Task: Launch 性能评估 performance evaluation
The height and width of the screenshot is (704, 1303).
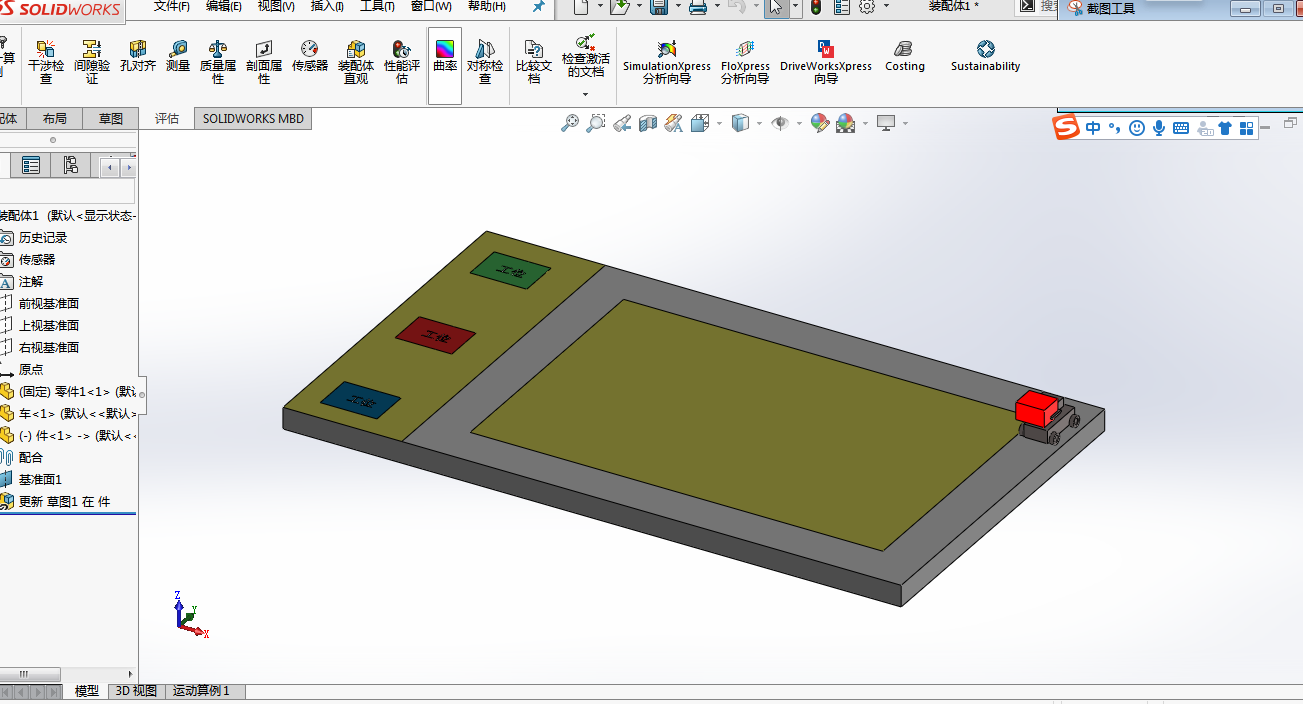Action: [x=402, y=62]
